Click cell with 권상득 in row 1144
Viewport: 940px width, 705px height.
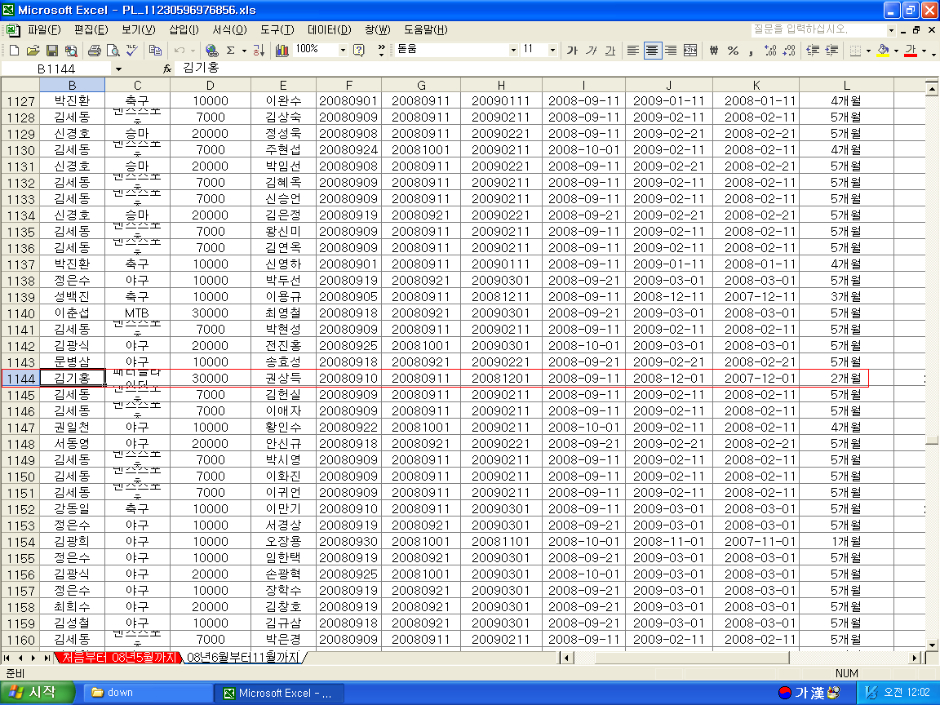[283, 378]
